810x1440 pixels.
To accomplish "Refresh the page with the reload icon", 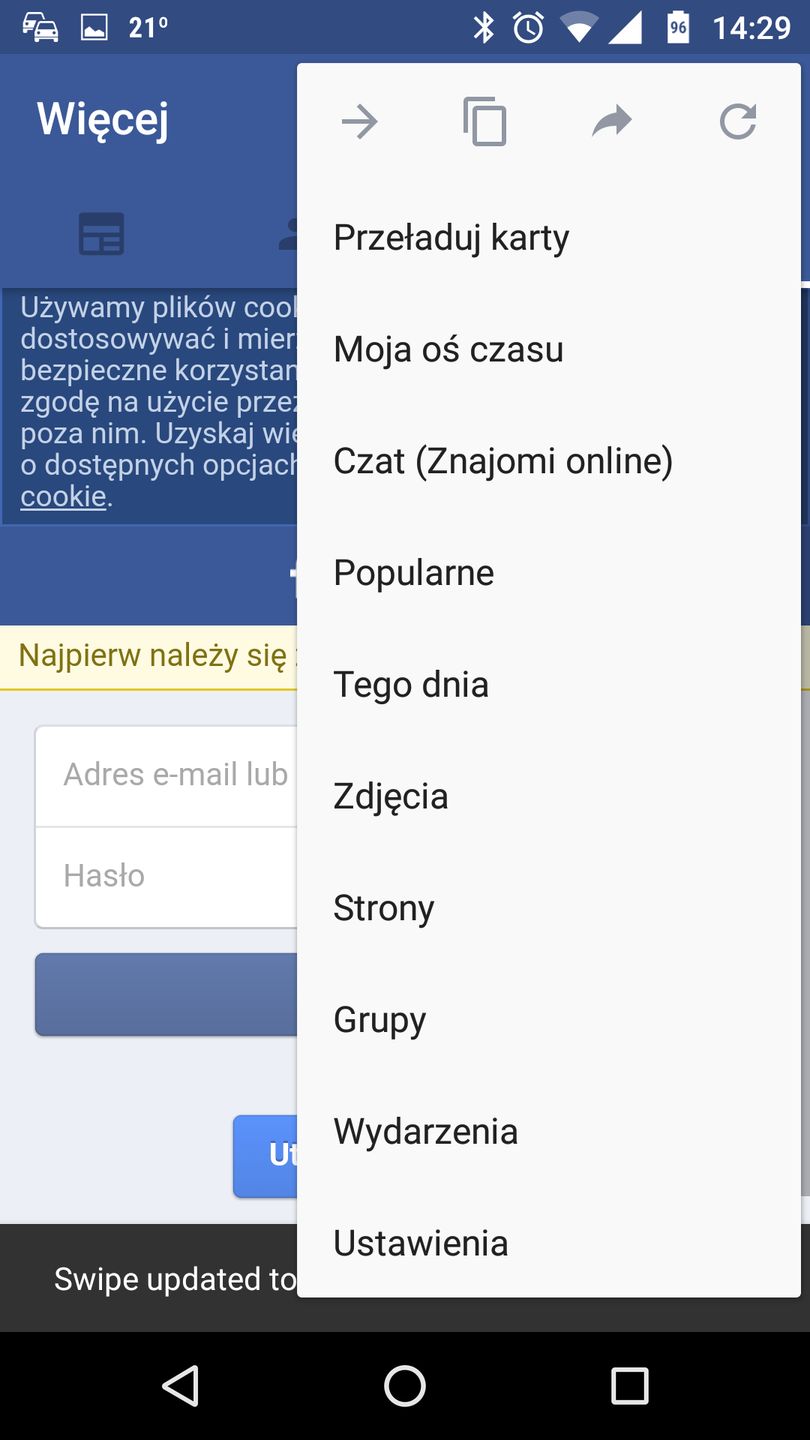I will (737, 121).
